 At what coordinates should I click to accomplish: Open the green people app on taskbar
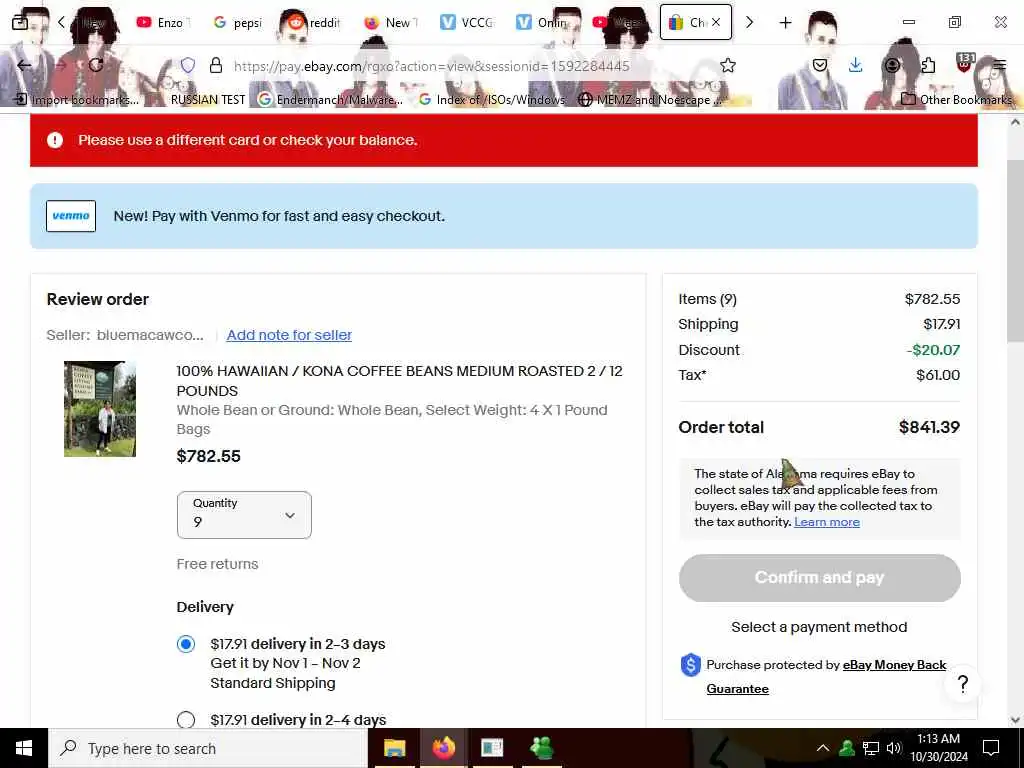click(541, 748)
